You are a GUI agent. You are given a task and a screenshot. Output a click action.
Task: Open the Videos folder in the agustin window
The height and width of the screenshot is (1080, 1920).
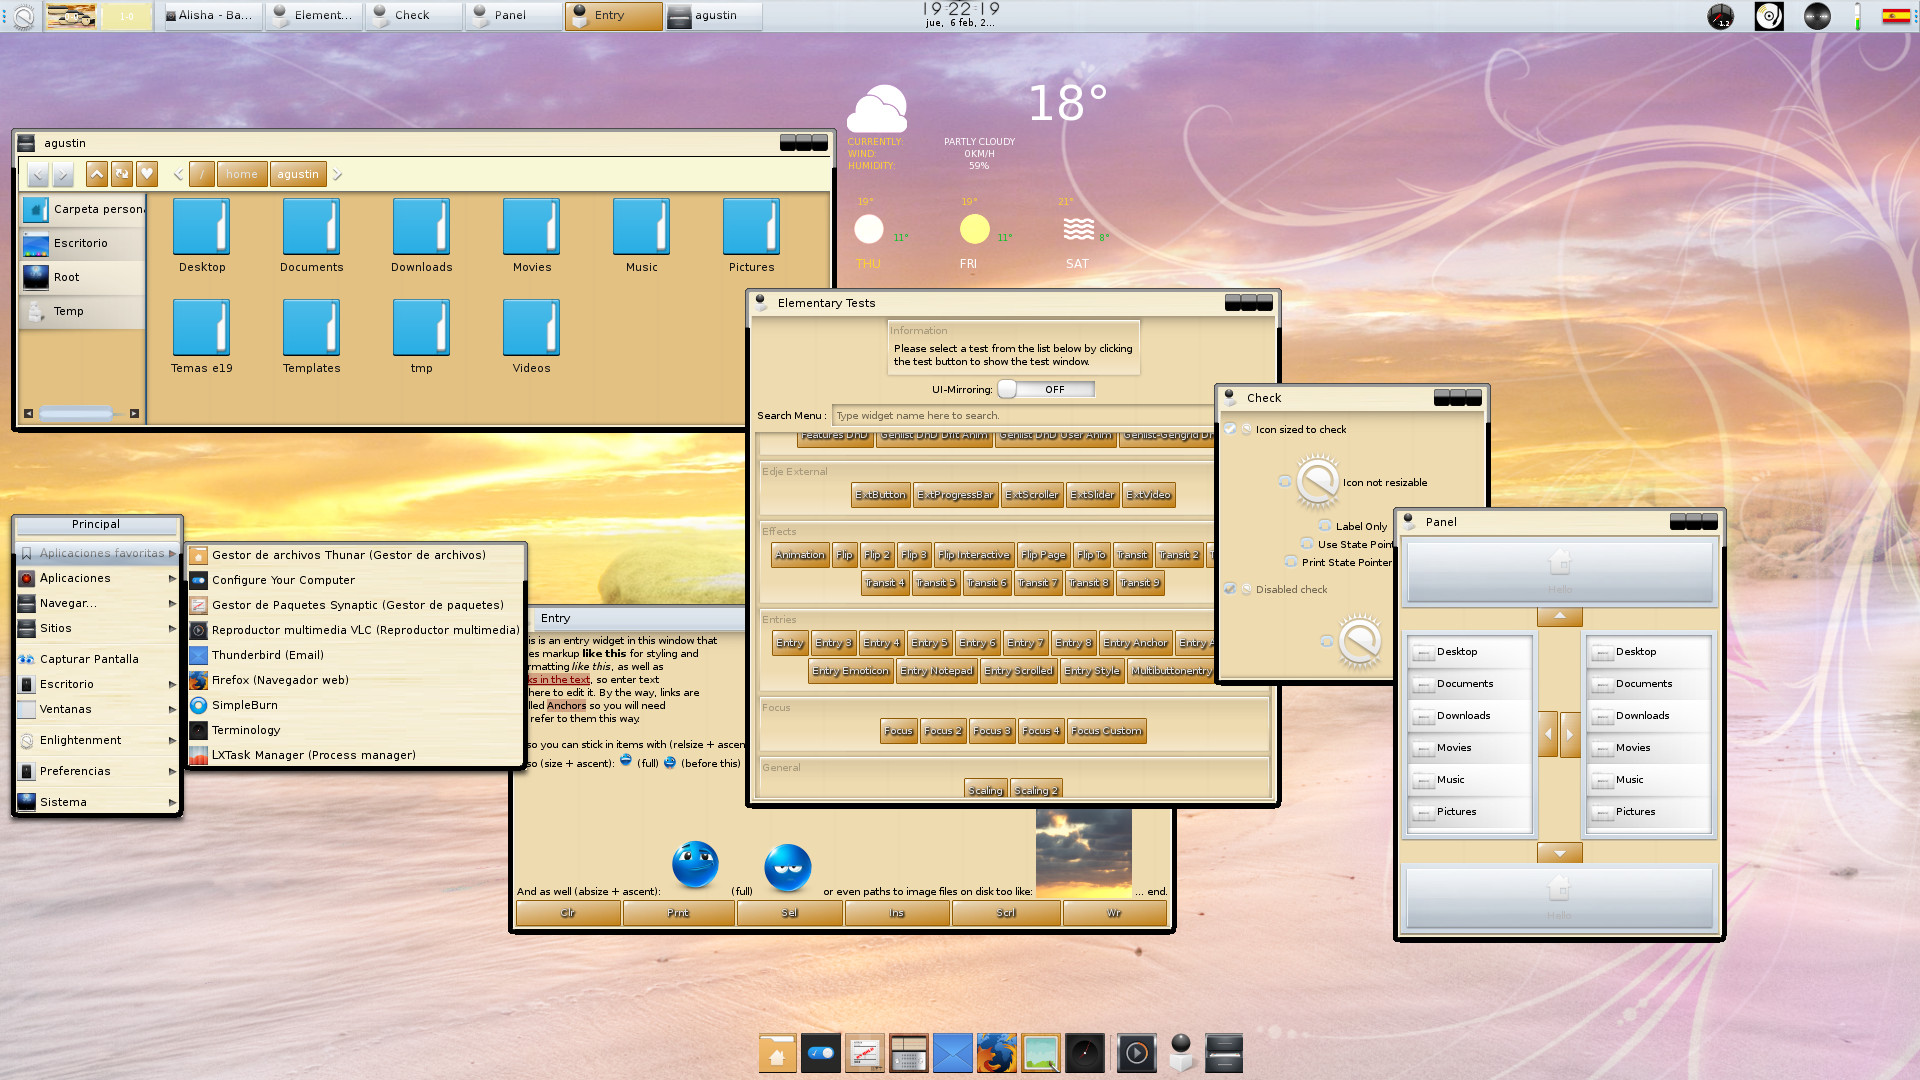[x=532, y=337]
